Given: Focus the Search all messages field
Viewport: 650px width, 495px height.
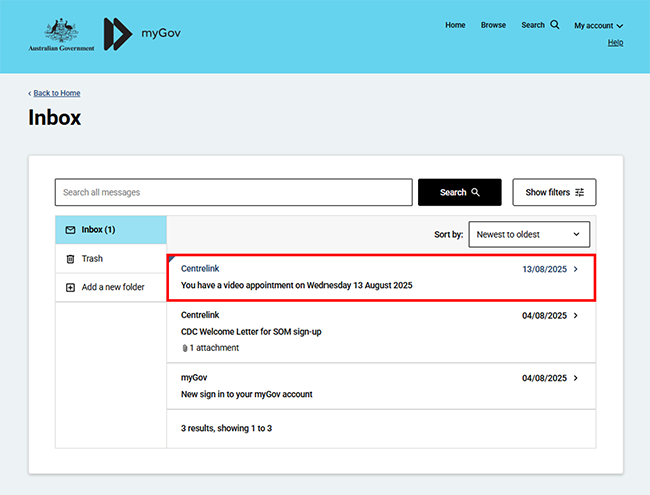Looking at the screenshot, I should [x=233, y=192].
